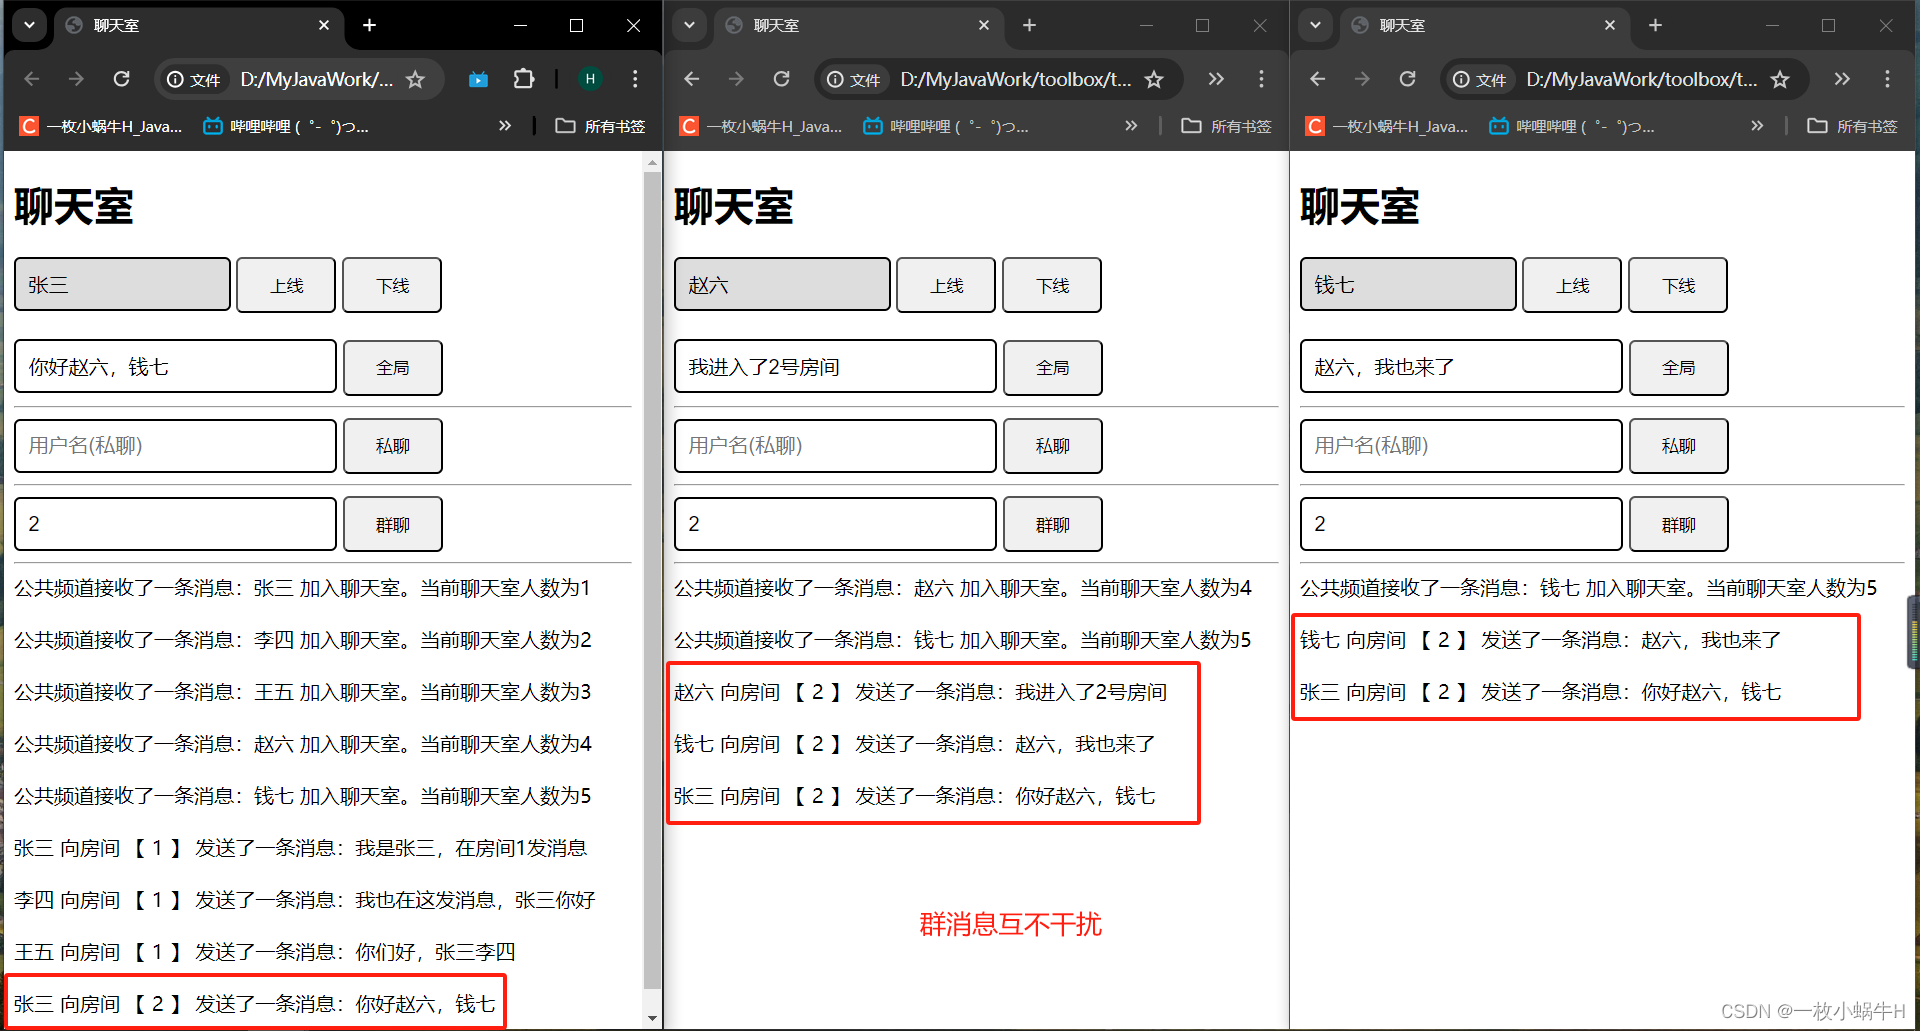Open extensions puzzle icon in left window
The height and width of the screenshot is (1031, 1920).
[523, 79]
